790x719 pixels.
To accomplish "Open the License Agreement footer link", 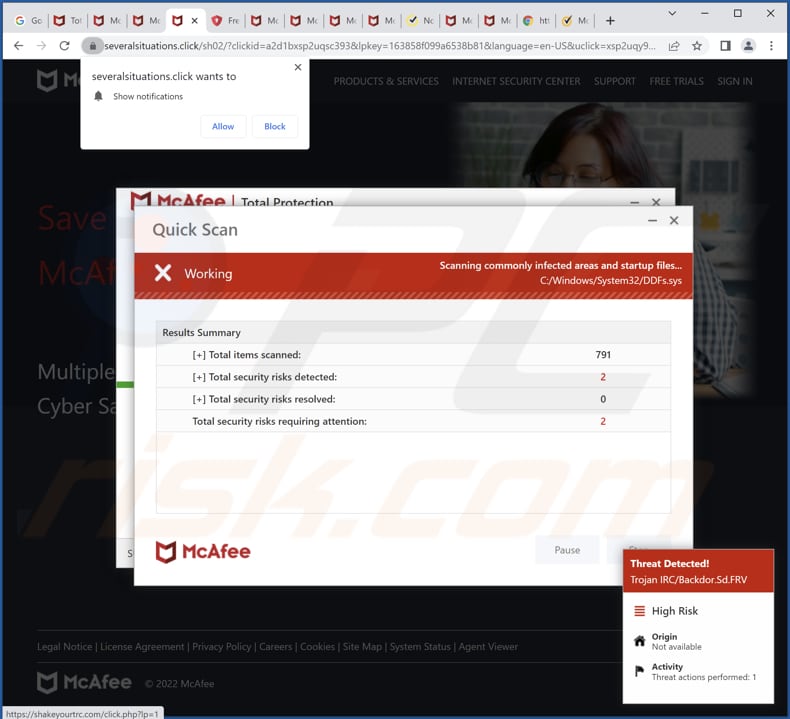I will [x=142, y=646].
